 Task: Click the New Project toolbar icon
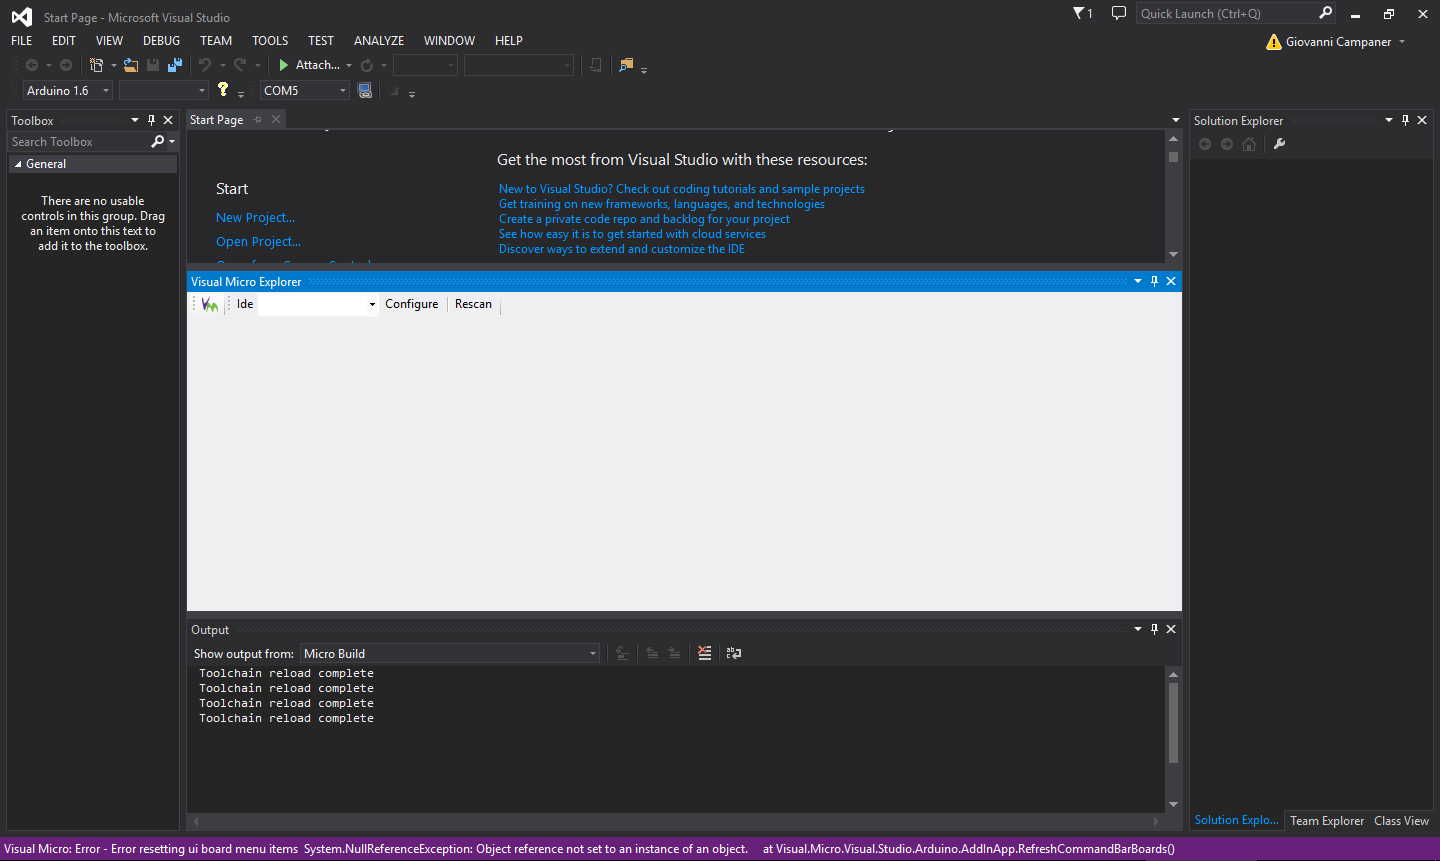coord(96,65)
